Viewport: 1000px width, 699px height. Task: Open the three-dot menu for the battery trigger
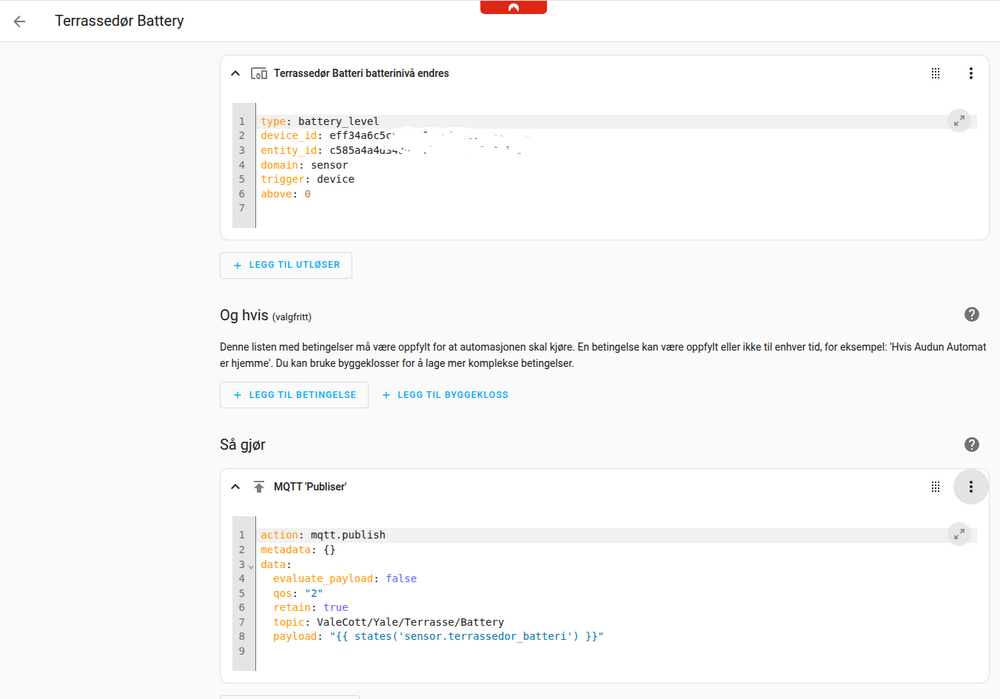click(970, 73)
